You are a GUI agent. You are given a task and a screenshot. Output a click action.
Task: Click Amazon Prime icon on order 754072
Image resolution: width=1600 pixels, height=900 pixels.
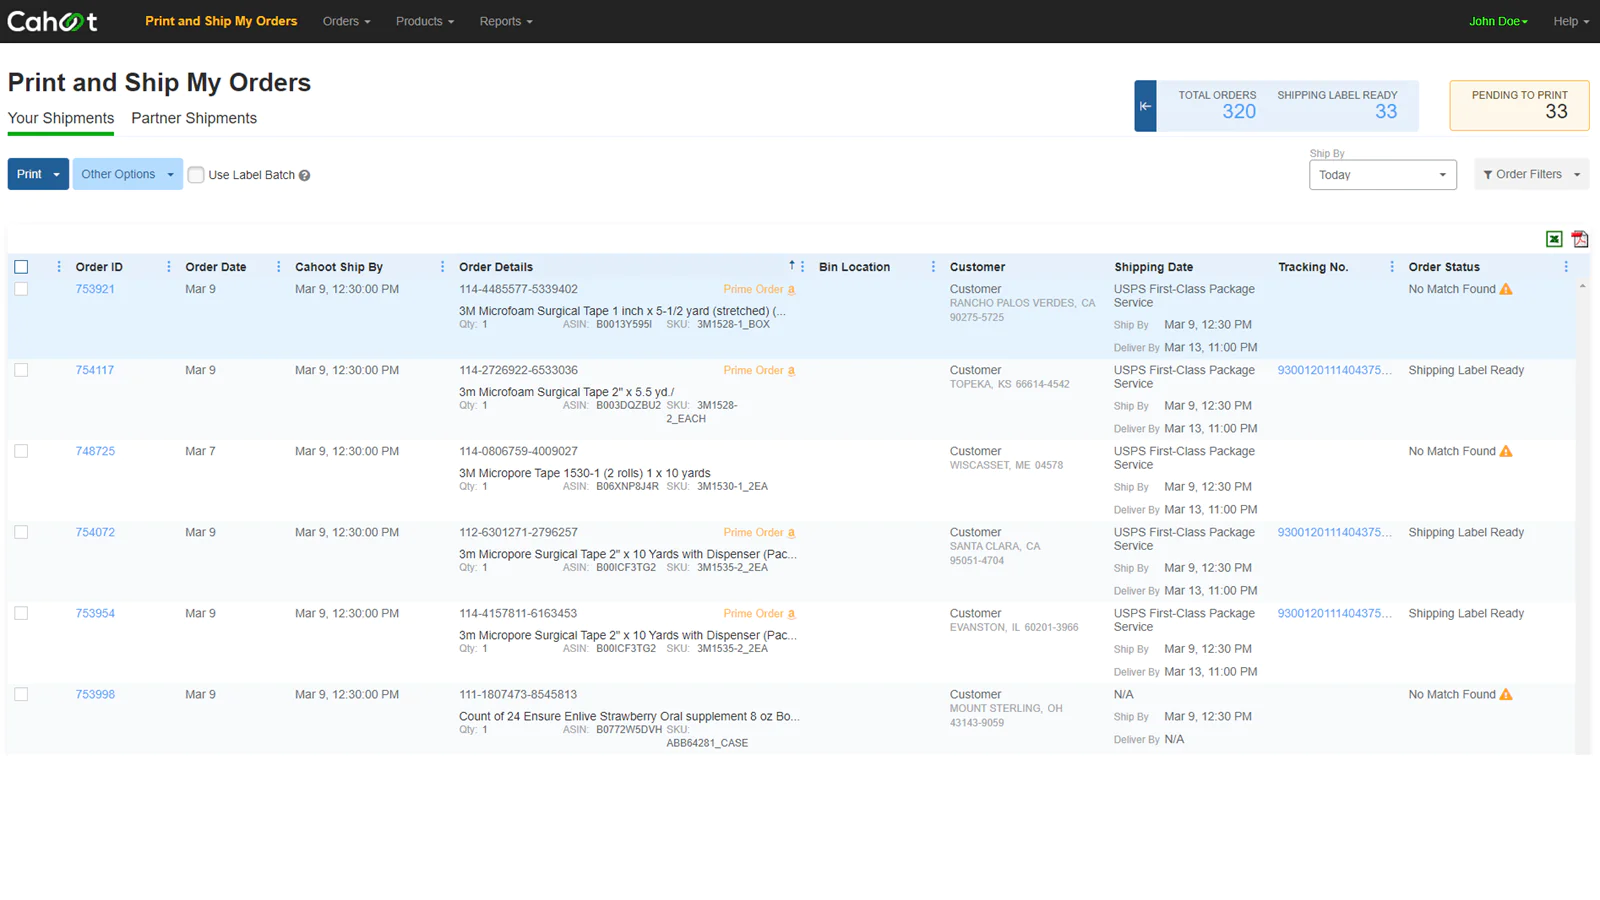click(791, 533)
